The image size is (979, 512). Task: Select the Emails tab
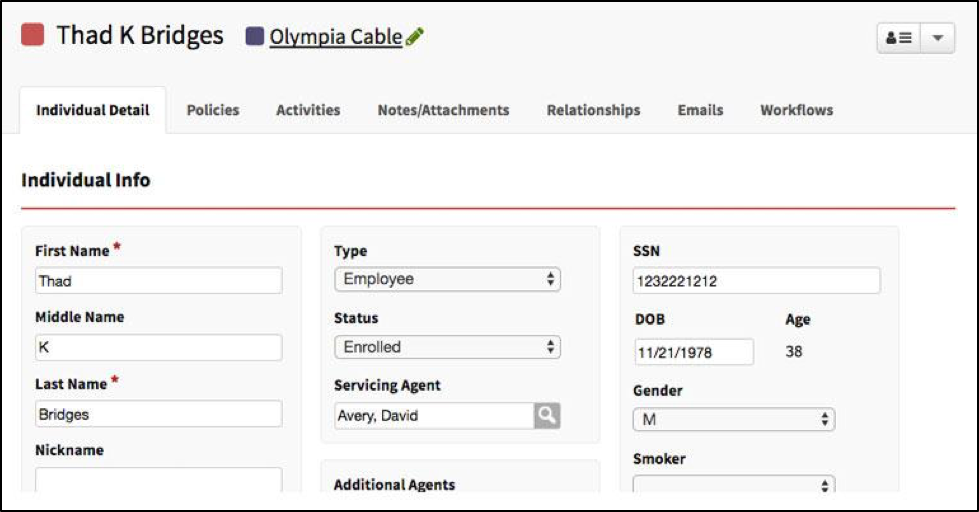pyautogui.click(x=701, y=110)
